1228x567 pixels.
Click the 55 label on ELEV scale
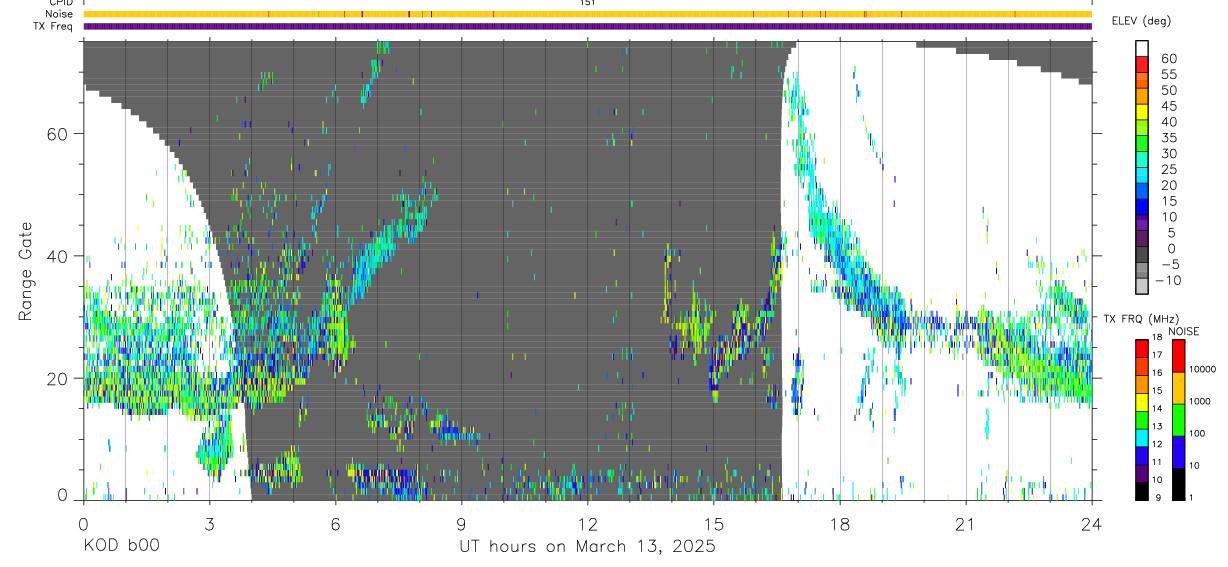(1167, 75)
